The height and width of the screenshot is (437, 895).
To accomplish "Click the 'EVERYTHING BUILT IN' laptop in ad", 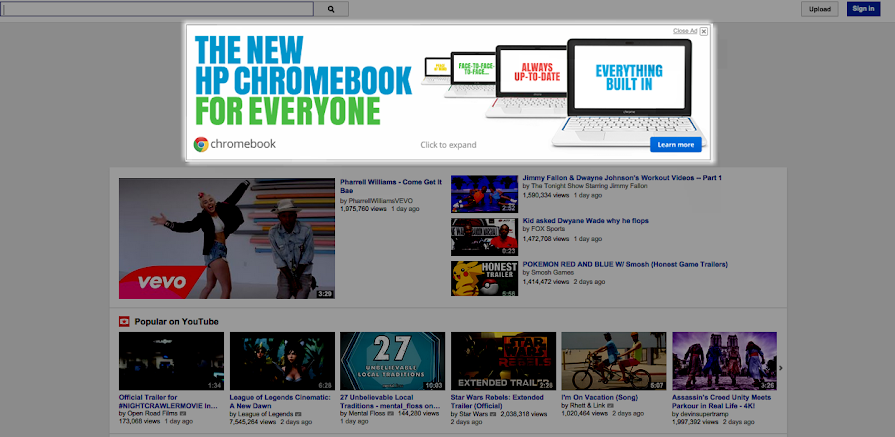I will click(x=629, y=91).
